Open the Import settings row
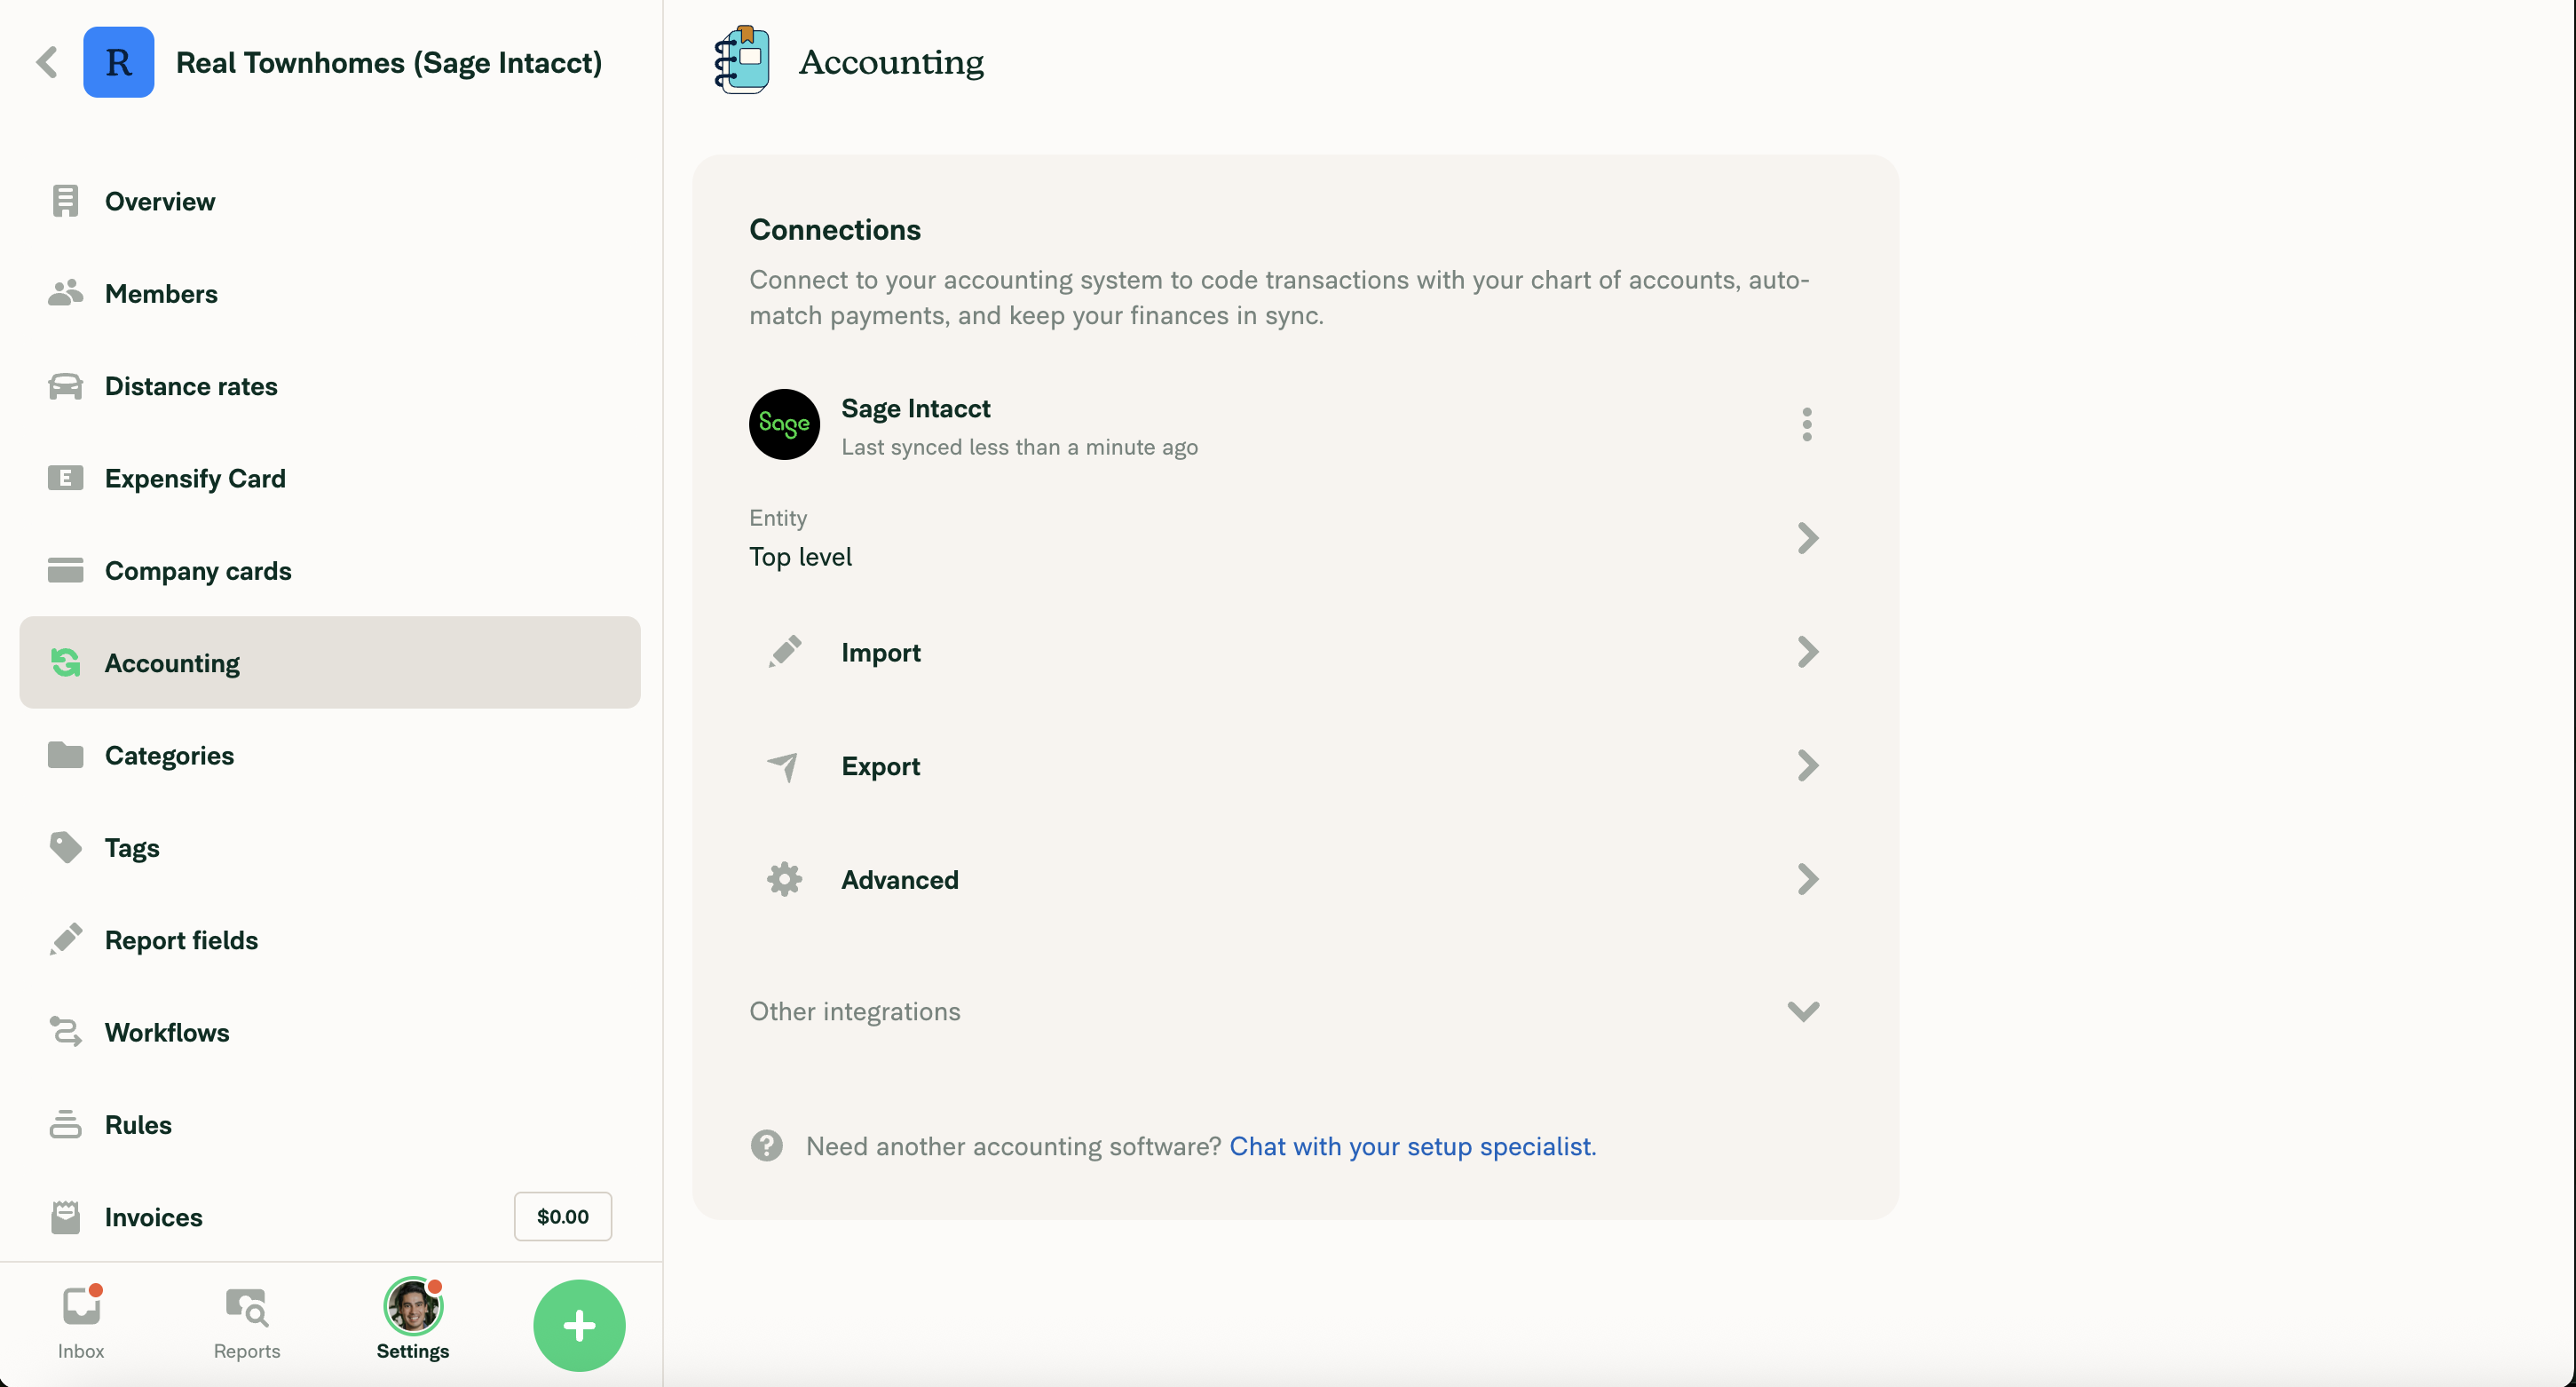This screenshot has width=2576, height=1387. 1284,652
